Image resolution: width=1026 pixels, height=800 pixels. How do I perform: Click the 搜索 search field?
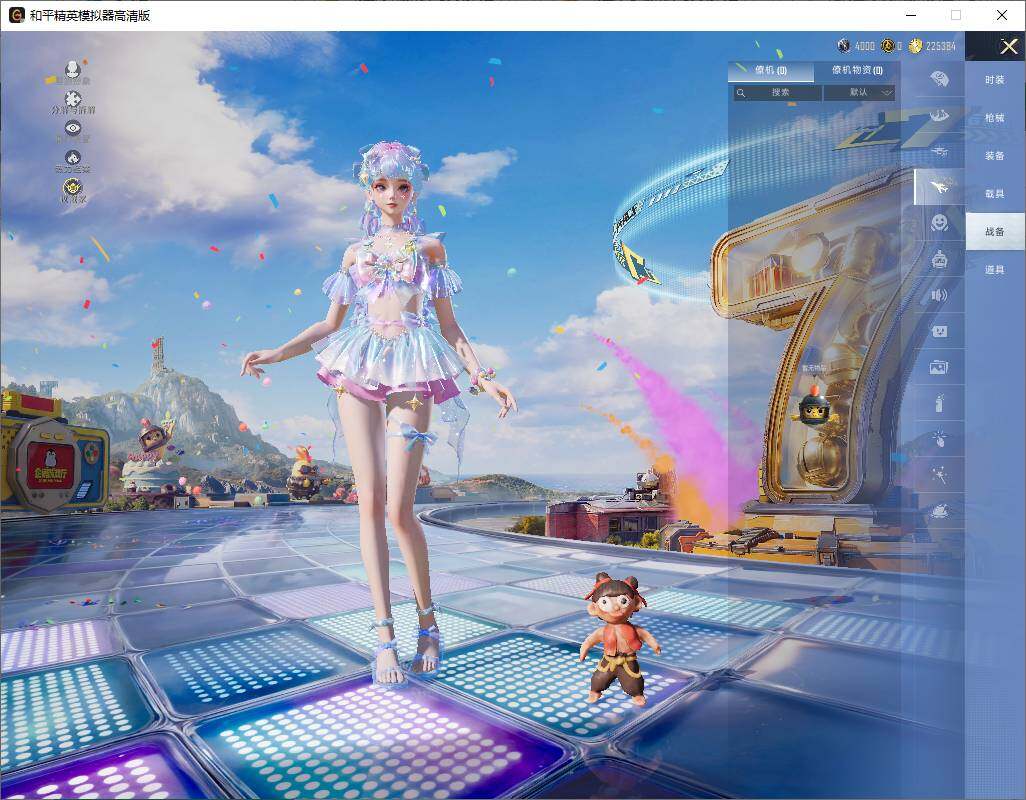coord(777,93)
